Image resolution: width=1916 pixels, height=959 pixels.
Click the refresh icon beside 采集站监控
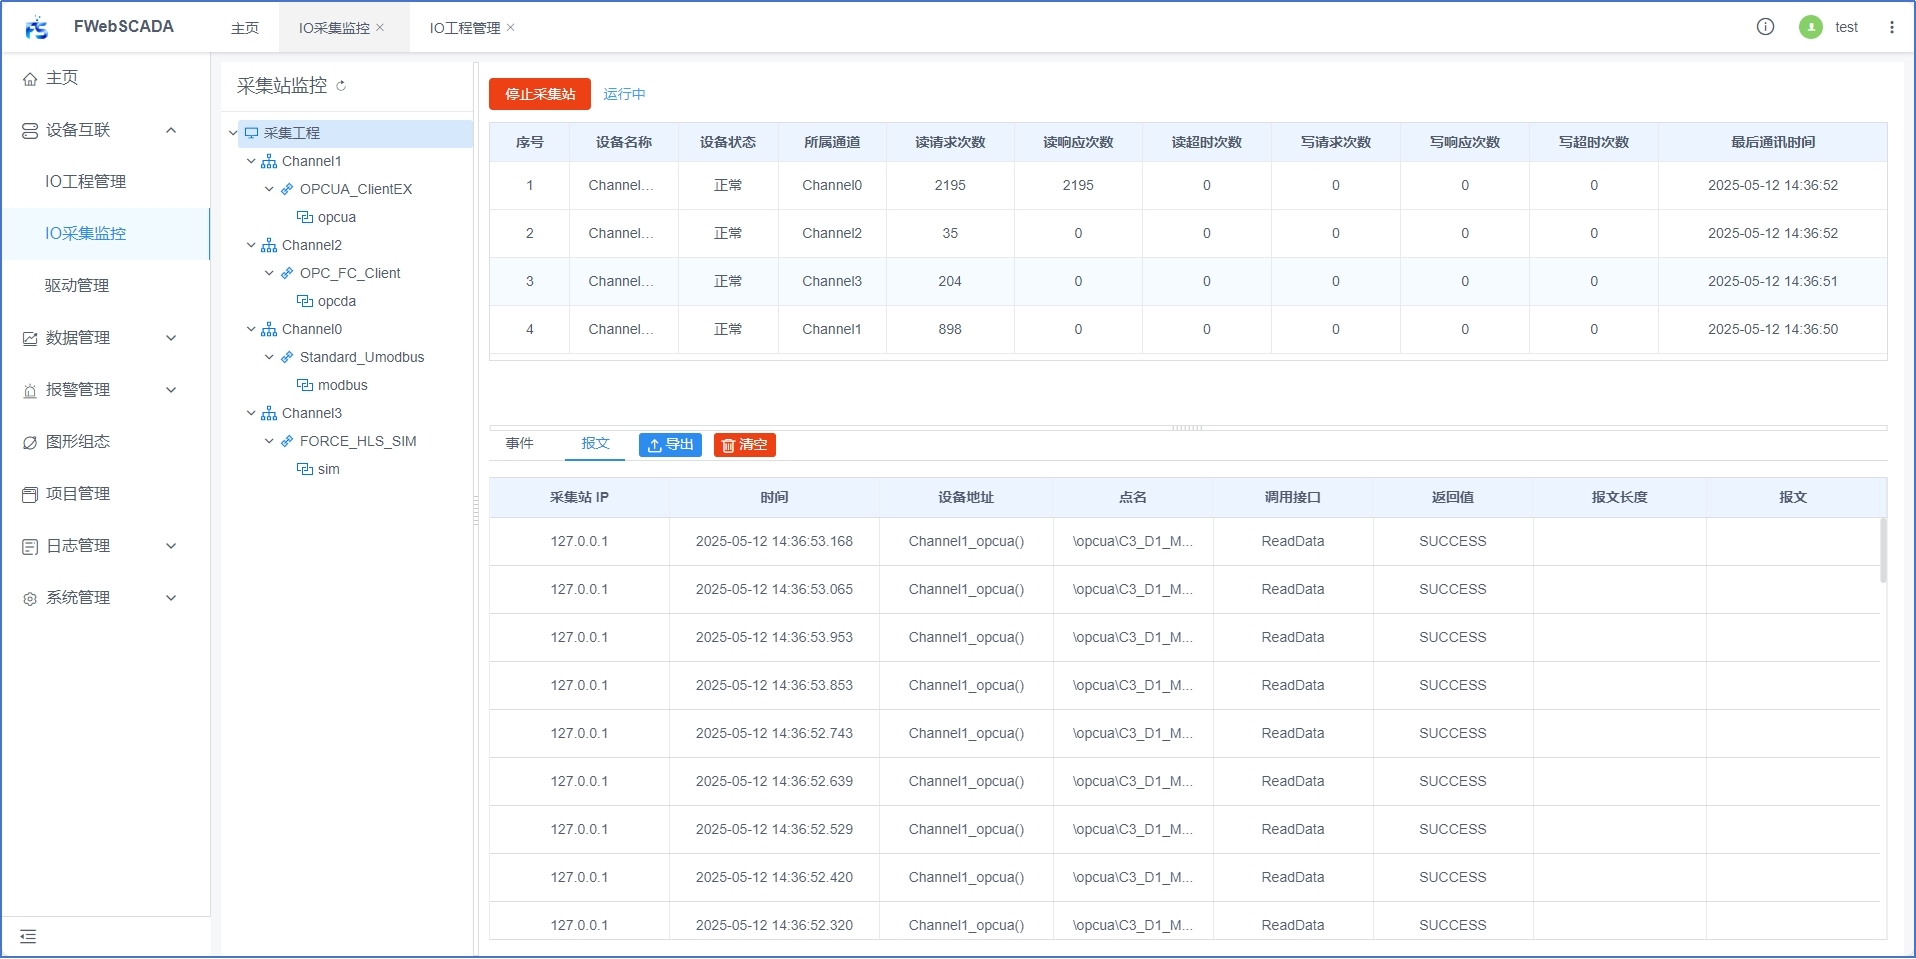tap(341, 86)
